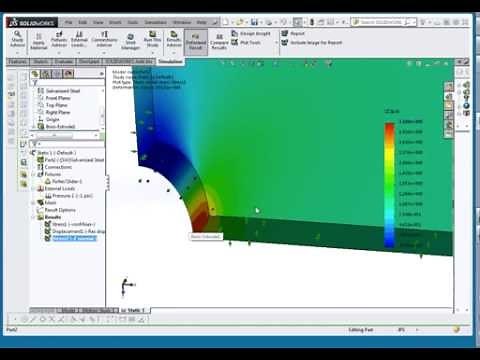Open dropdown under Fixtures Advisor
Image resolution: width=480 pixels, height=360 pixels.
[59, 53]
